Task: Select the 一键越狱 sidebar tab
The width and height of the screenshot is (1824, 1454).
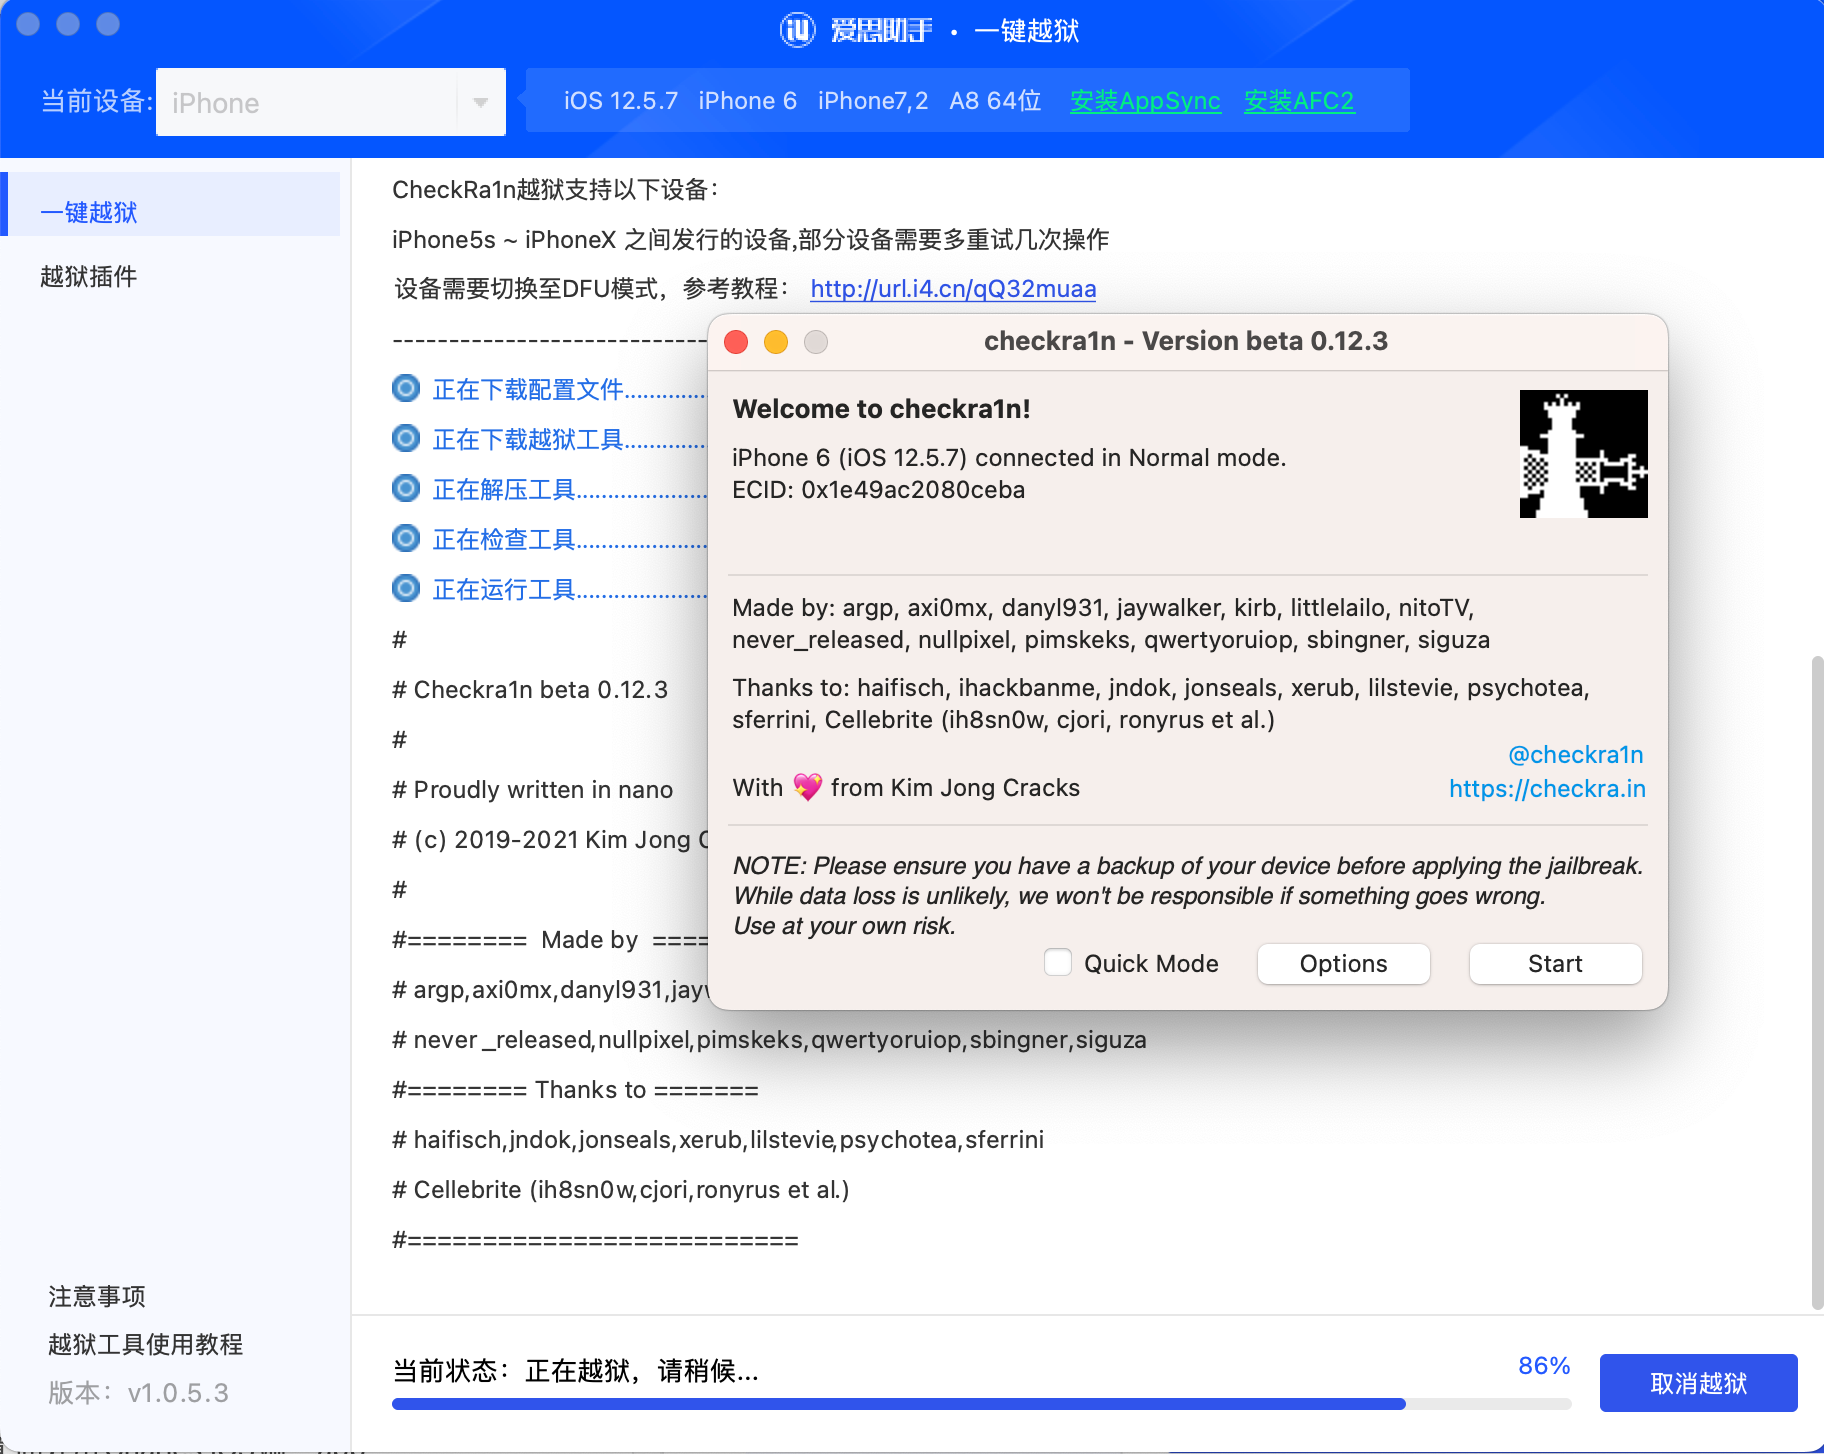Action: coord(171,204)
